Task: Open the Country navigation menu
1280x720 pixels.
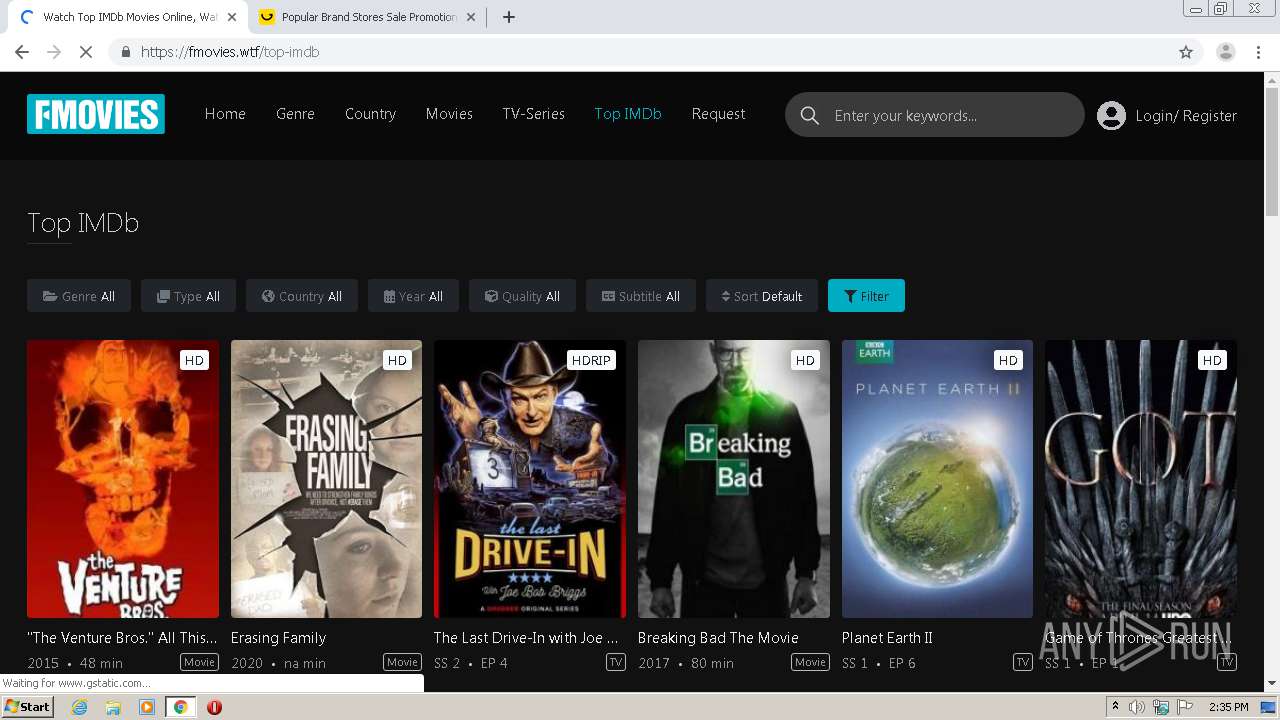Action: tap(370, 114)
